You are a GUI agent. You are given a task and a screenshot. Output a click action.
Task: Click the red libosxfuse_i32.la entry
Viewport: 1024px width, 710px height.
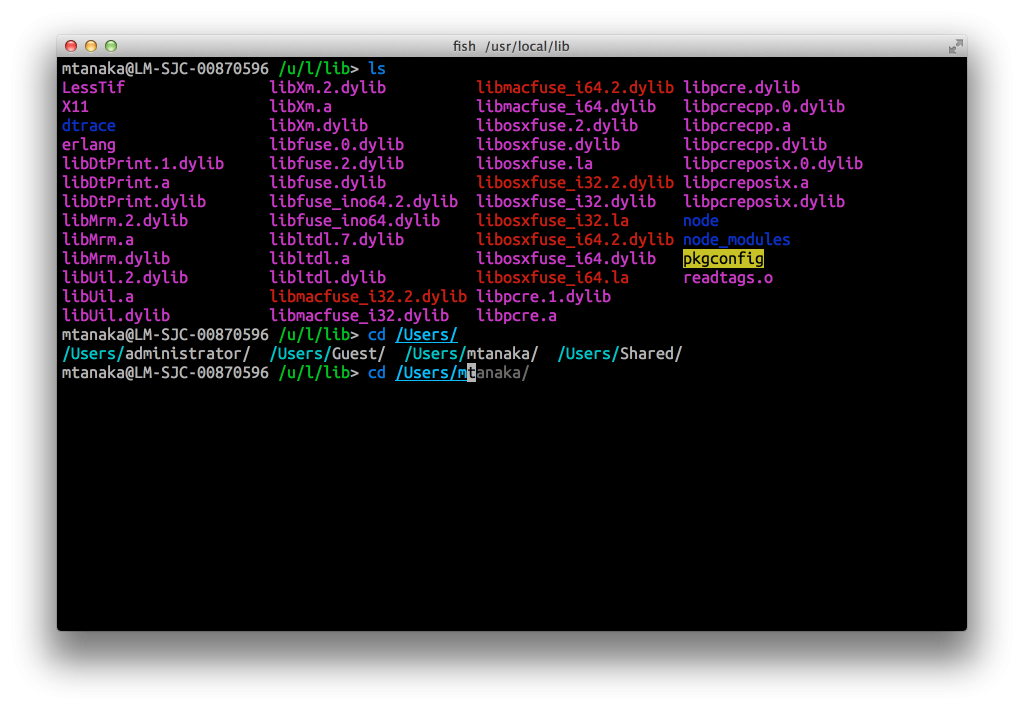click(552, 221)
